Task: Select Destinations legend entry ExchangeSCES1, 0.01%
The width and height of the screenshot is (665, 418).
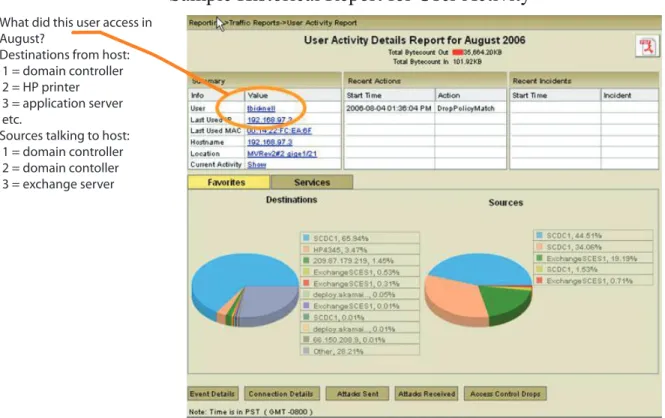Action: pyautogui.click(x=360, y=306)
